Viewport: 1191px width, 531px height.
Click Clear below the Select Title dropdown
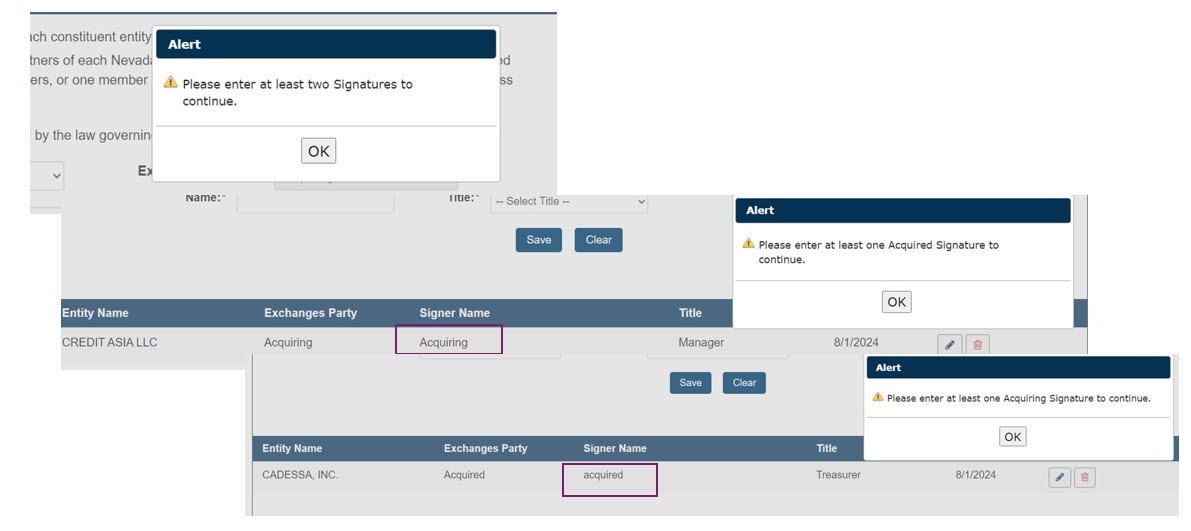pyautogui.click(x=598, y=240)
